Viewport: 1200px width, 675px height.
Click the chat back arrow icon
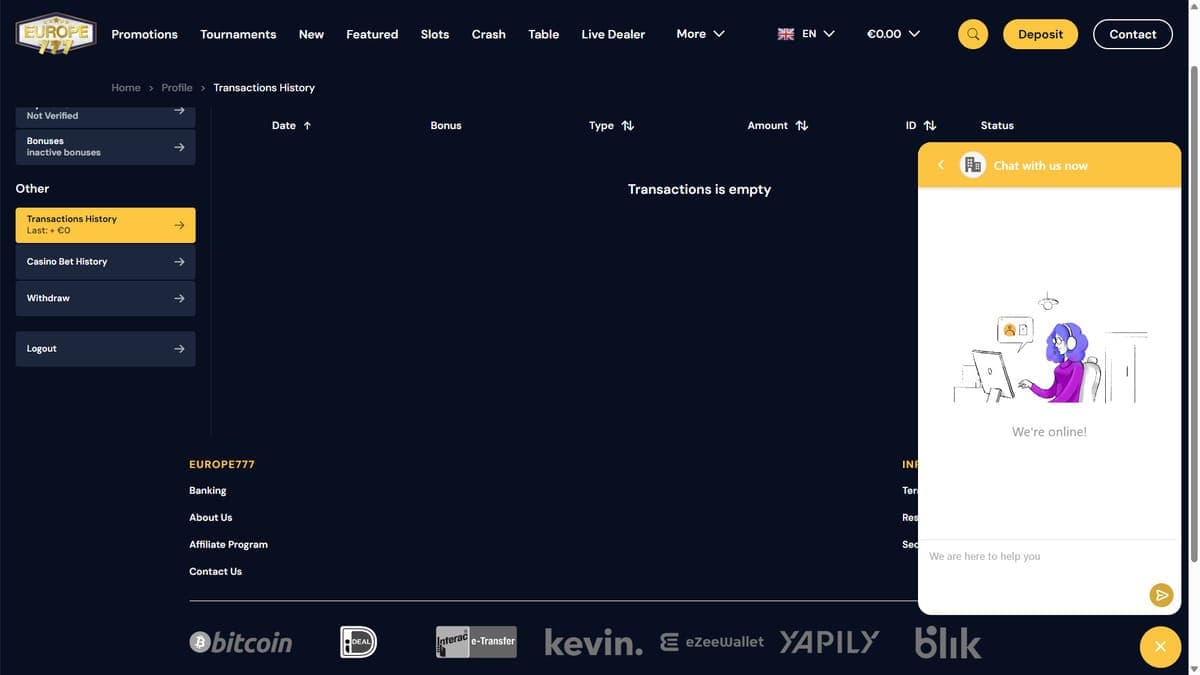[x=941, y=165]
